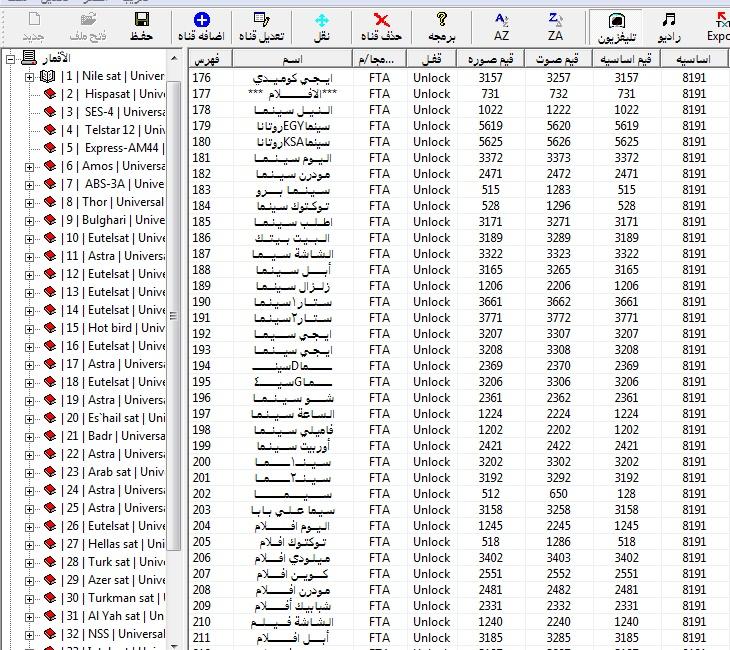Switch to the television channel list icon

point(616,20)
